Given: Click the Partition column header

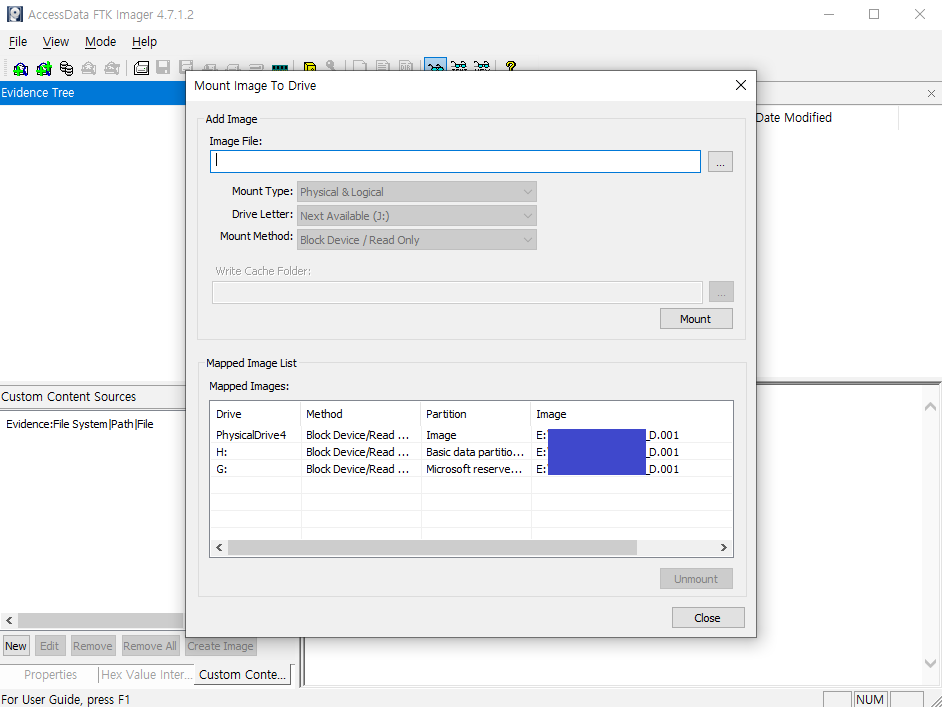Looking at the screenshot, I should tap(476, 414).
